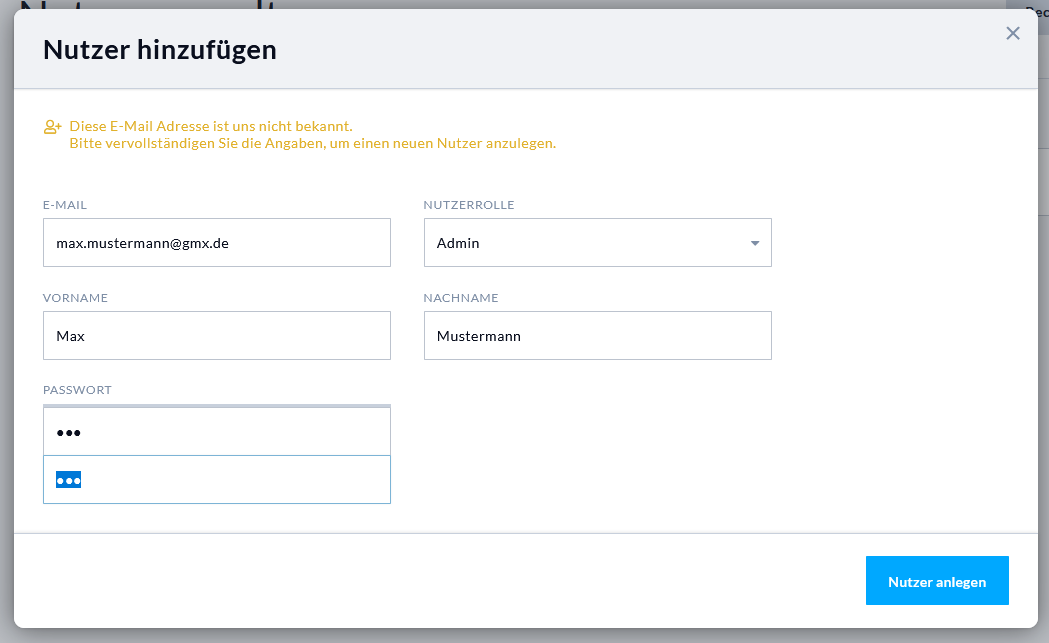Click the Nutzerrolle dropdown arrow
The image size is (1049, 643).
click(x=755, y=243)
